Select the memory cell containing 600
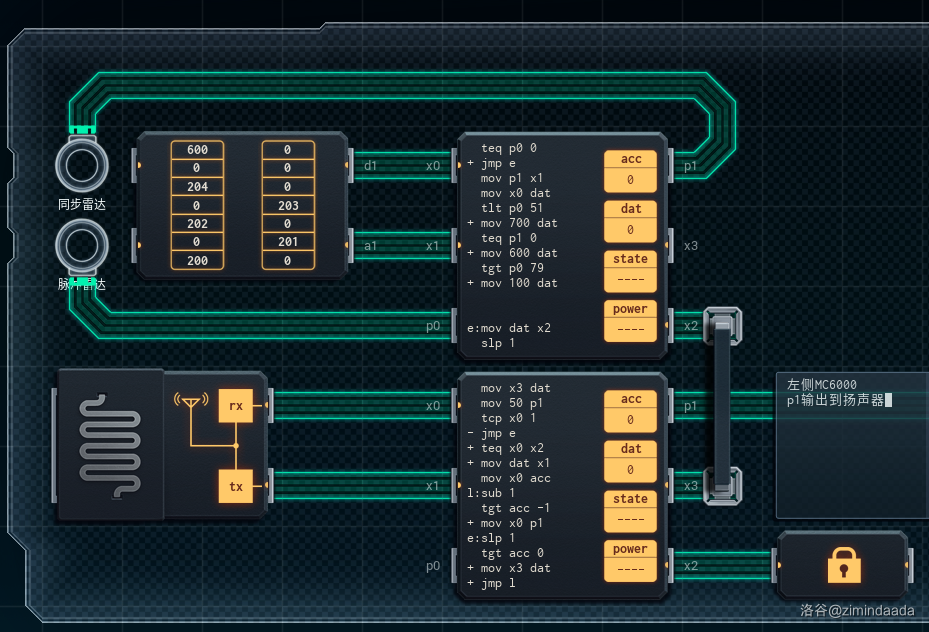929x632 pixels. pos(197,150)
